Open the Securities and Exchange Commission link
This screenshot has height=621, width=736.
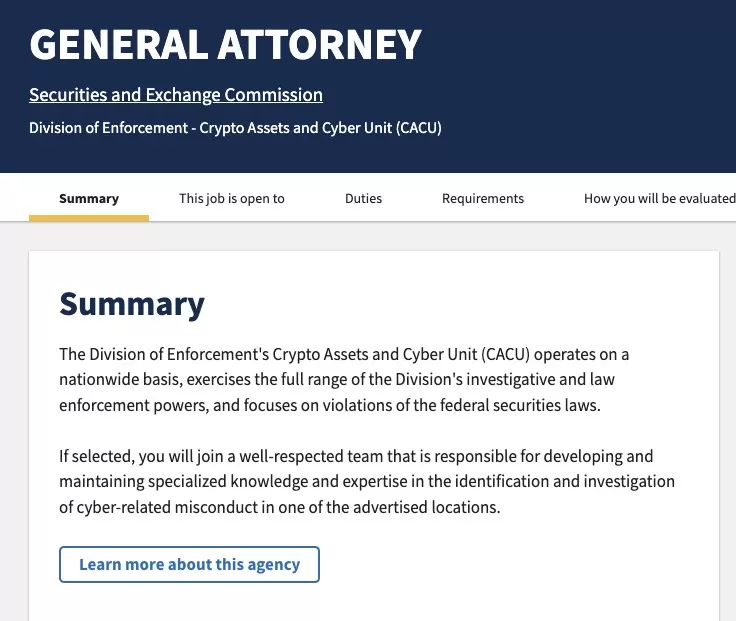[176, 95]
